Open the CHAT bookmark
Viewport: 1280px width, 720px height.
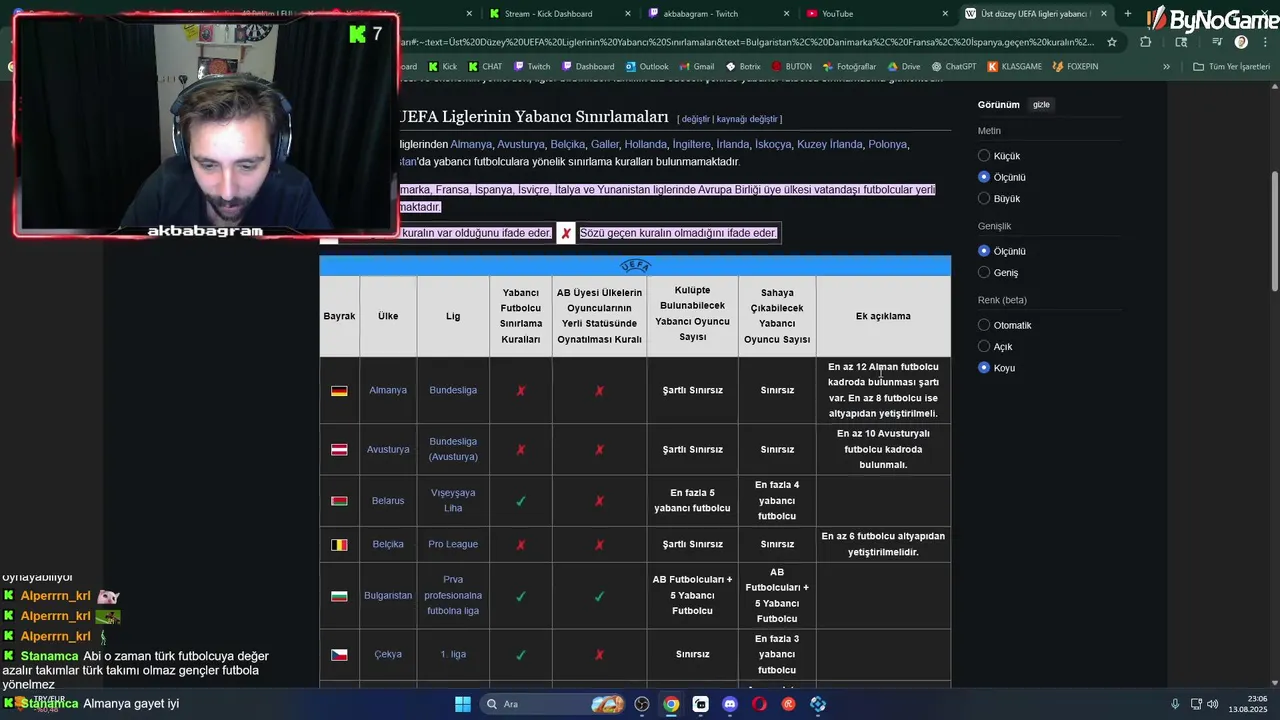click(484, 67)
